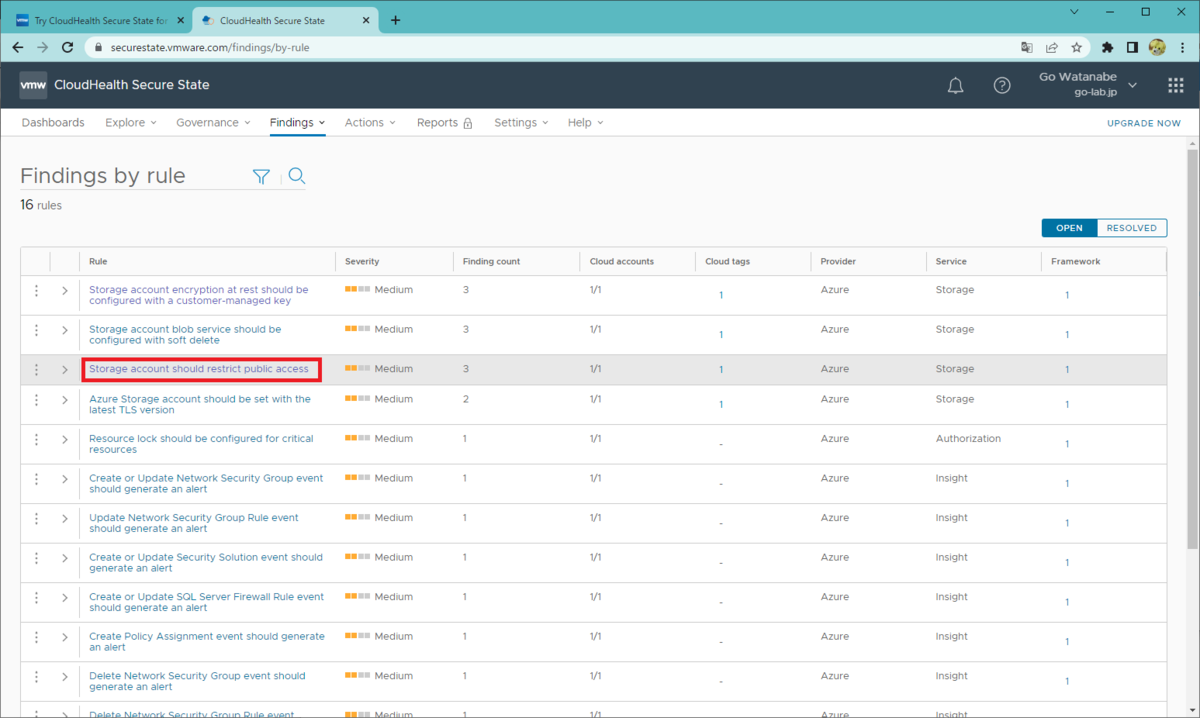This screenshot has height=718, width=1200.
Task: Open the Delete Network Security Group event rule
Action: 197,681
